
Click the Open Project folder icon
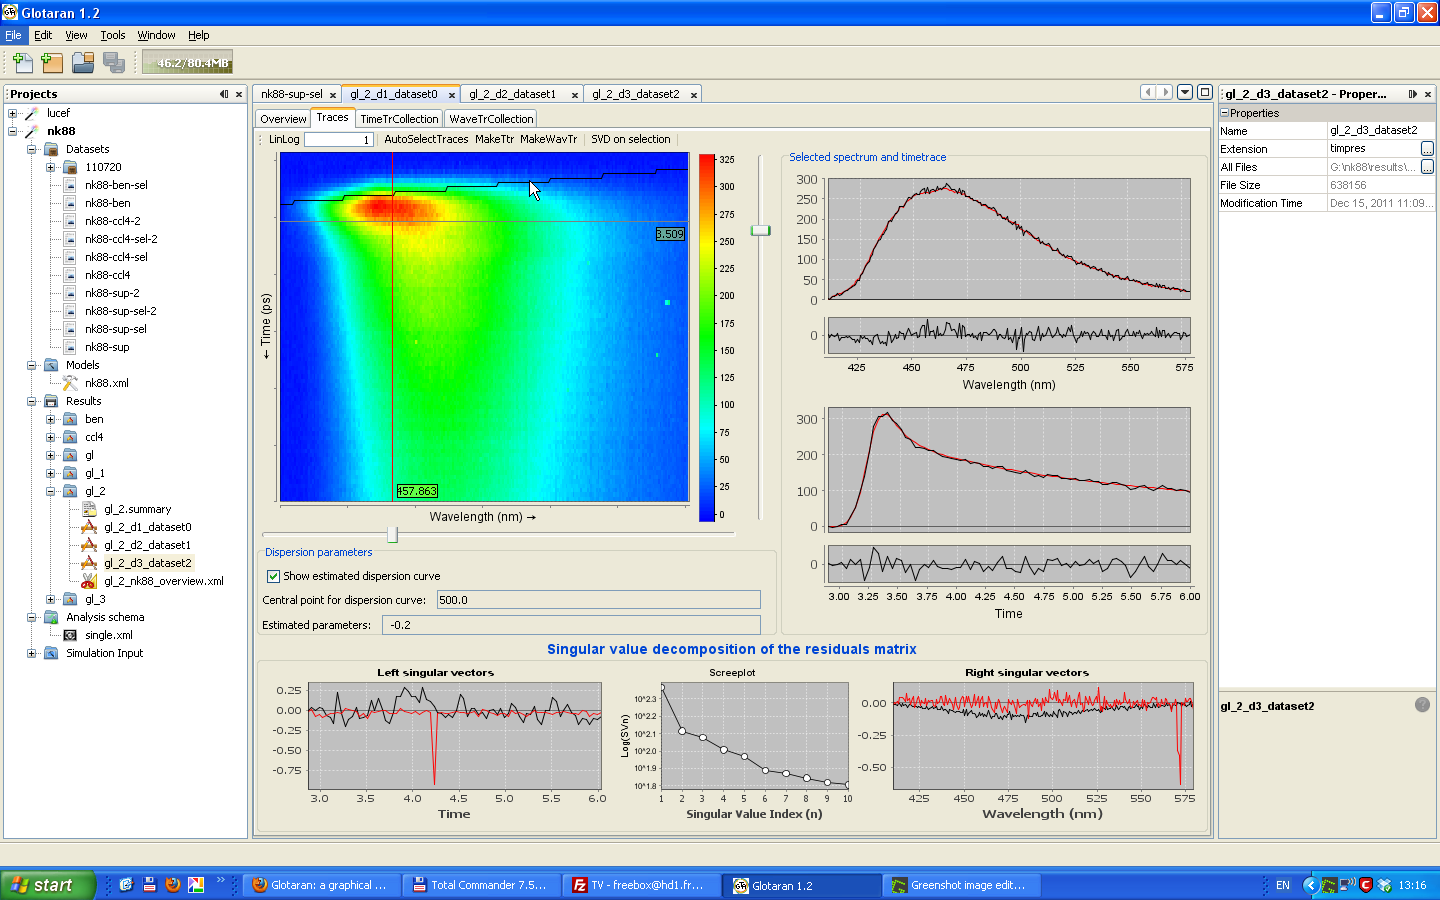pos(83,63)
